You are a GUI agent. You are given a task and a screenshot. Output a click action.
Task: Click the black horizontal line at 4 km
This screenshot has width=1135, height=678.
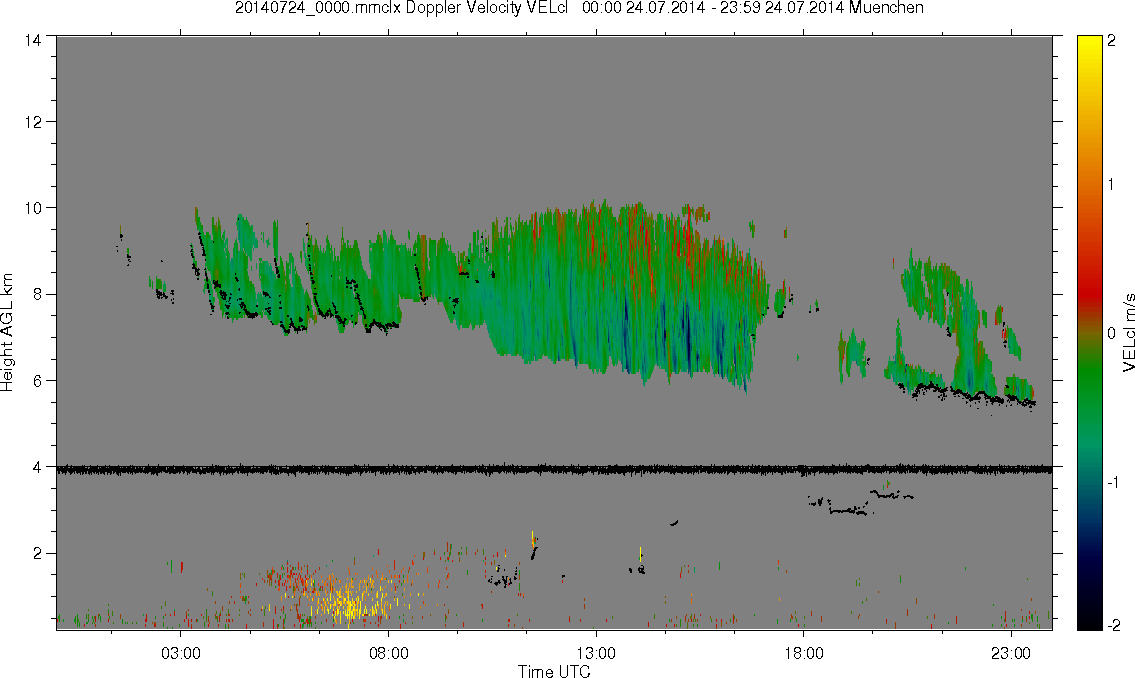(554, 470)
